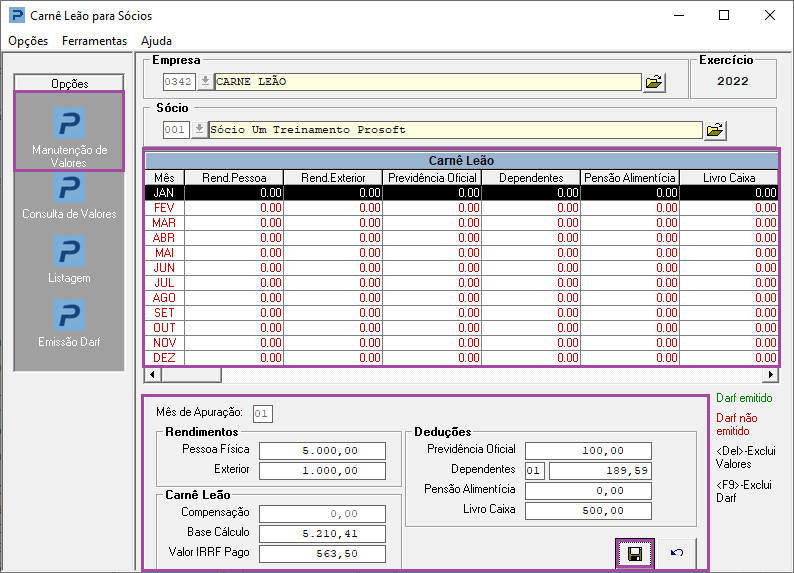794x573 pixels.
Task: Click the green Darf emitido legend
Action: [x=744, y=398]
